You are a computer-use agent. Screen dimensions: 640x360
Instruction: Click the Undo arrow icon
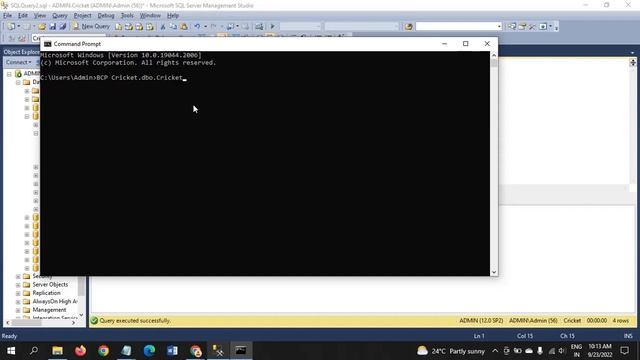tap(198, 27)
